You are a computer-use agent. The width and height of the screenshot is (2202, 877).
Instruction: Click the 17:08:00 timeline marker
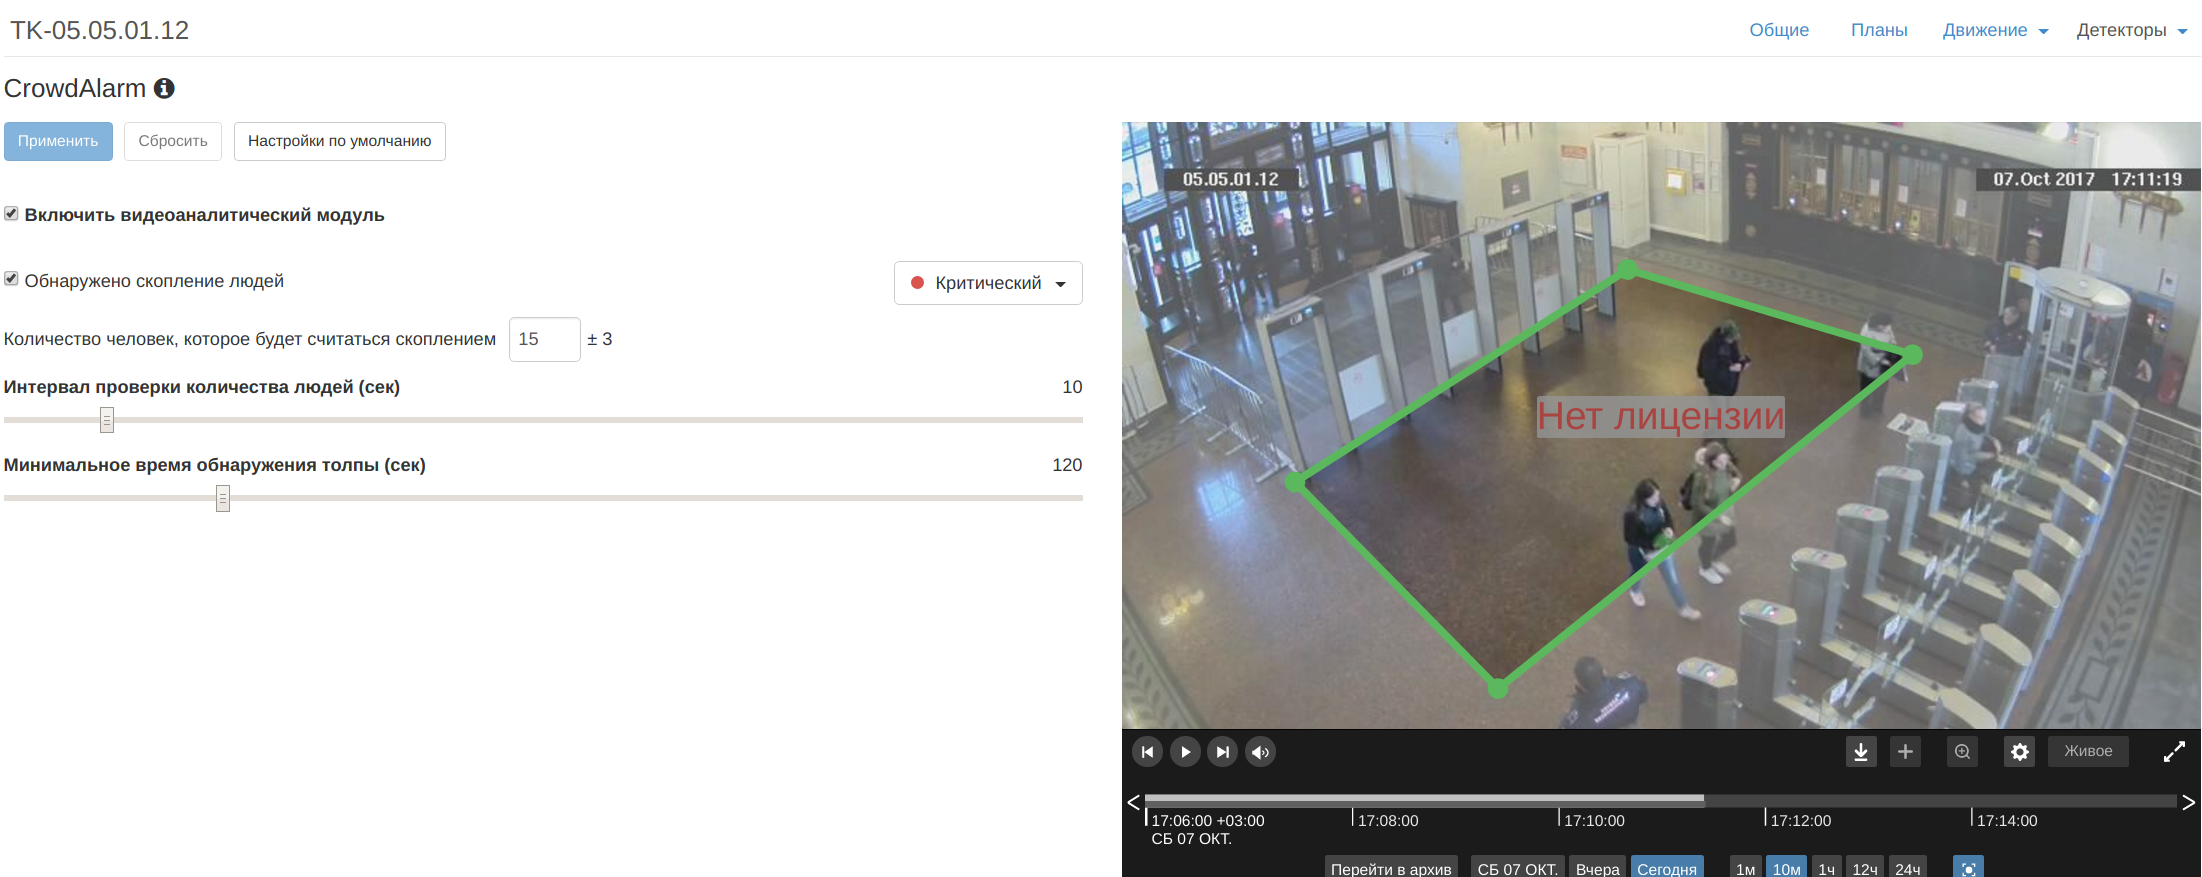point(1386,820)
